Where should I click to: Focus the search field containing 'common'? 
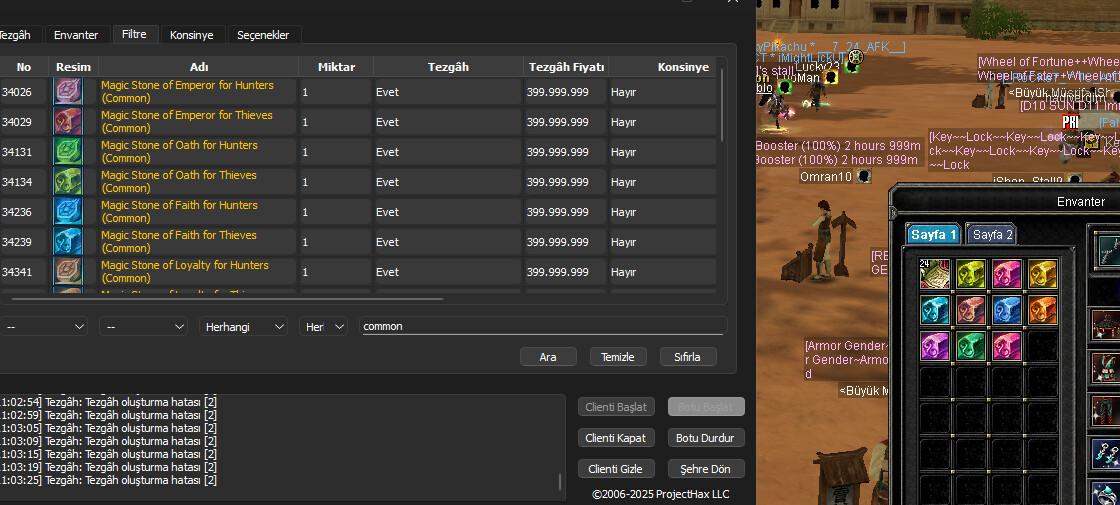click(x=540, y=326)
